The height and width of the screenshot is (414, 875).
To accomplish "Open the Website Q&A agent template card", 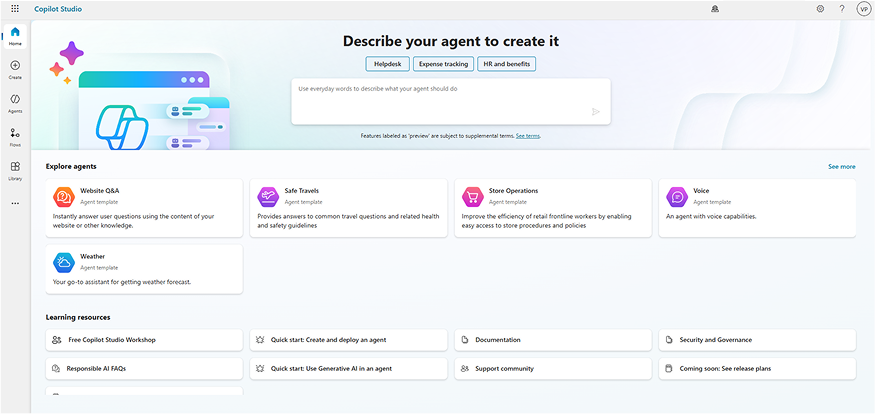I will [144, 208].
